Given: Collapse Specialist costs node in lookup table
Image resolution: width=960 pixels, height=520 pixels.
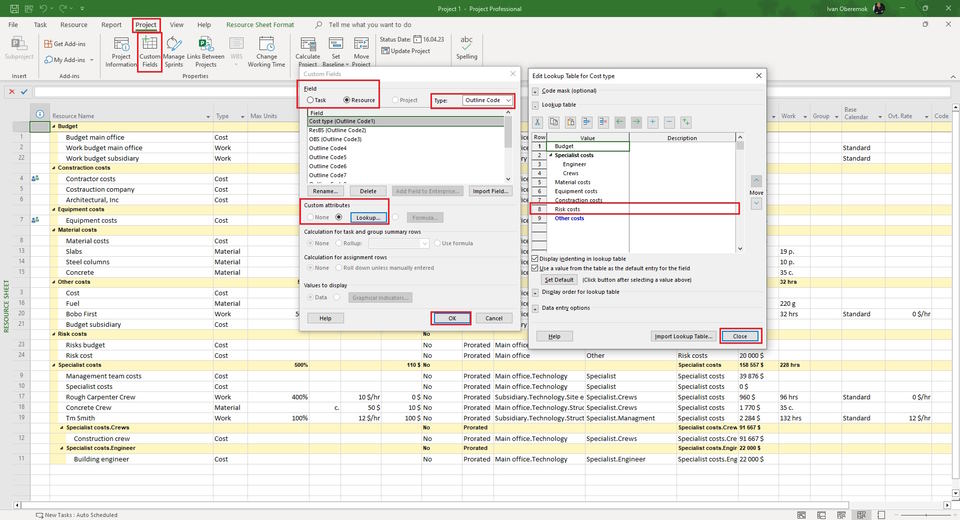Looking at the screenshot, I should 550,156.
